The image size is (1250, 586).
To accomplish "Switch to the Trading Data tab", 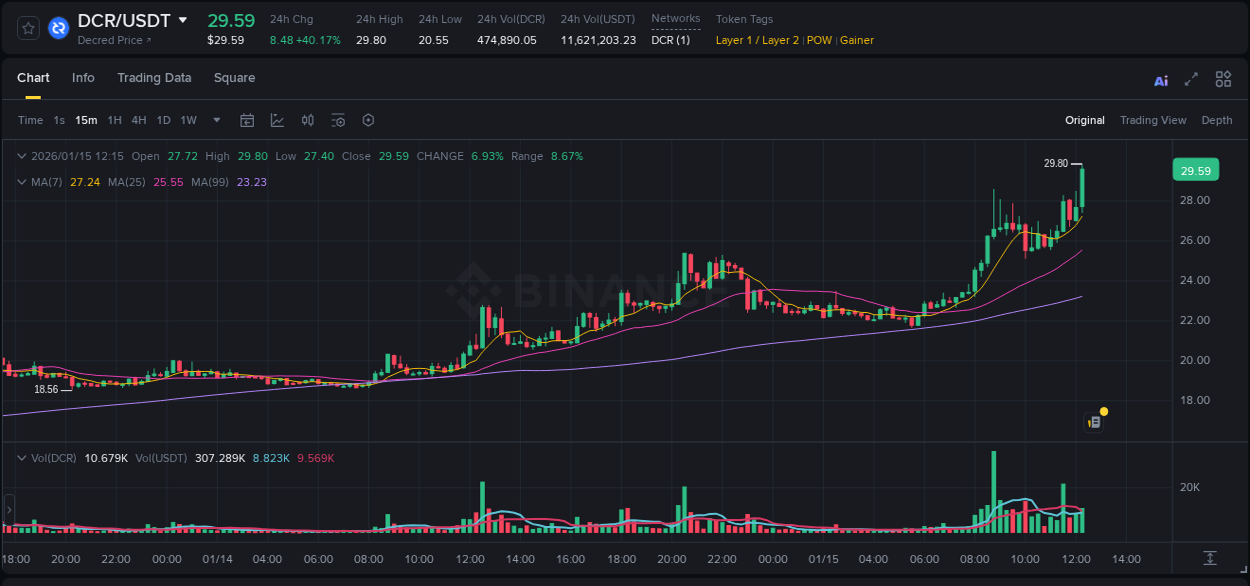I will pyautogui.click(x=154, y=78).
